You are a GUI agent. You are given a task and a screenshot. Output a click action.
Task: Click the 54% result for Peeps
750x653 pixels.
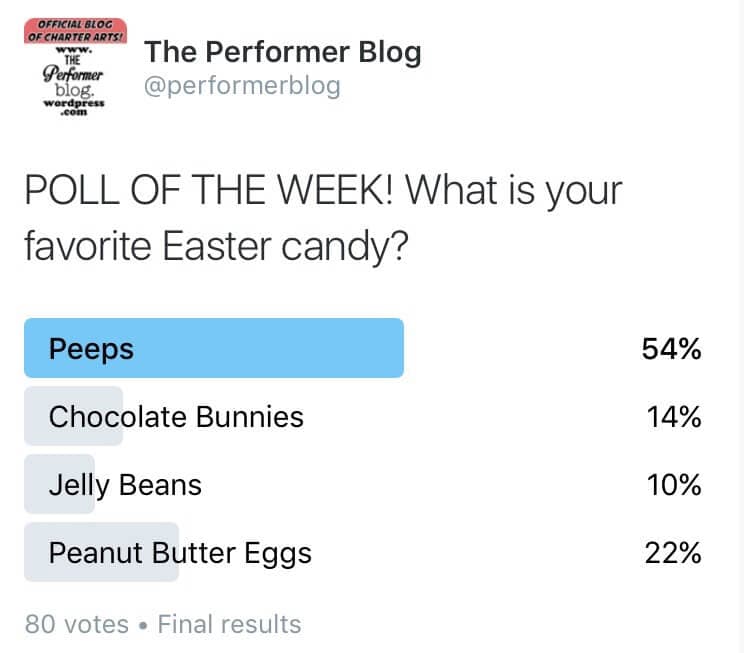(x=672, y=349)
